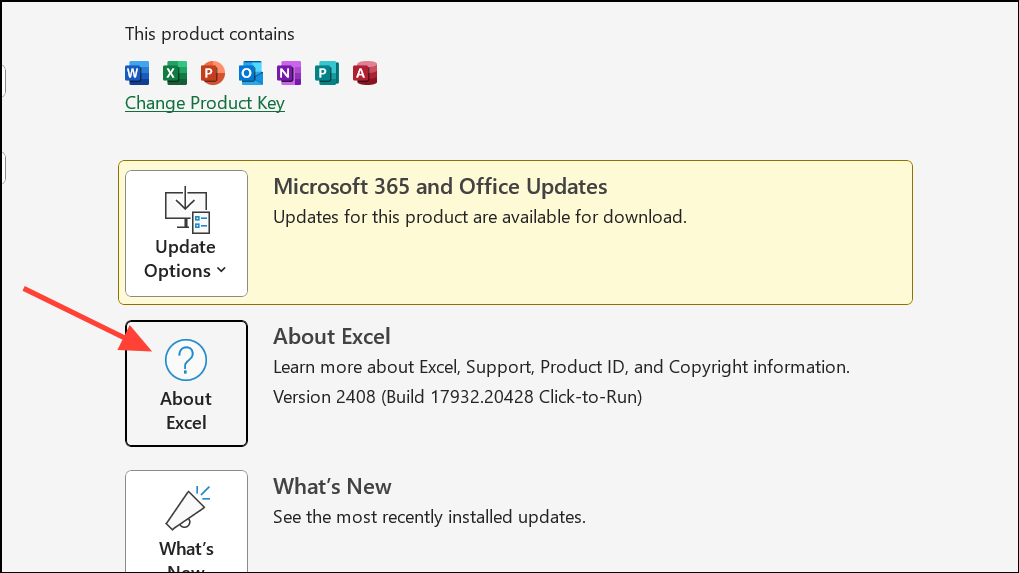
Task: Click the 'This product contains' label
Action: pyautogui.click(x=209, y=34)
